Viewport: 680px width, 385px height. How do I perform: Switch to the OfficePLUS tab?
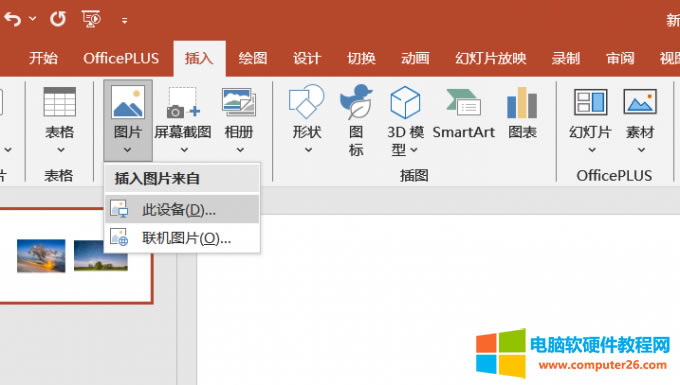[121, 58]
